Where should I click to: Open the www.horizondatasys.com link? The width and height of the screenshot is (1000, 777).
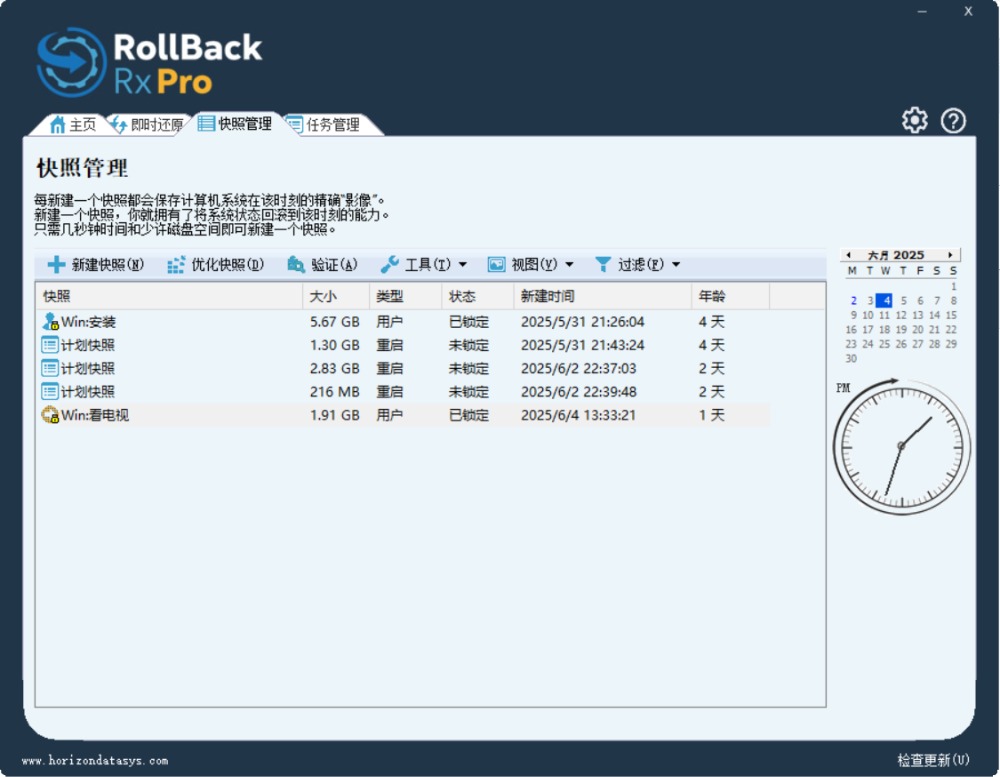pyautogui.click(x=95, y=761)
